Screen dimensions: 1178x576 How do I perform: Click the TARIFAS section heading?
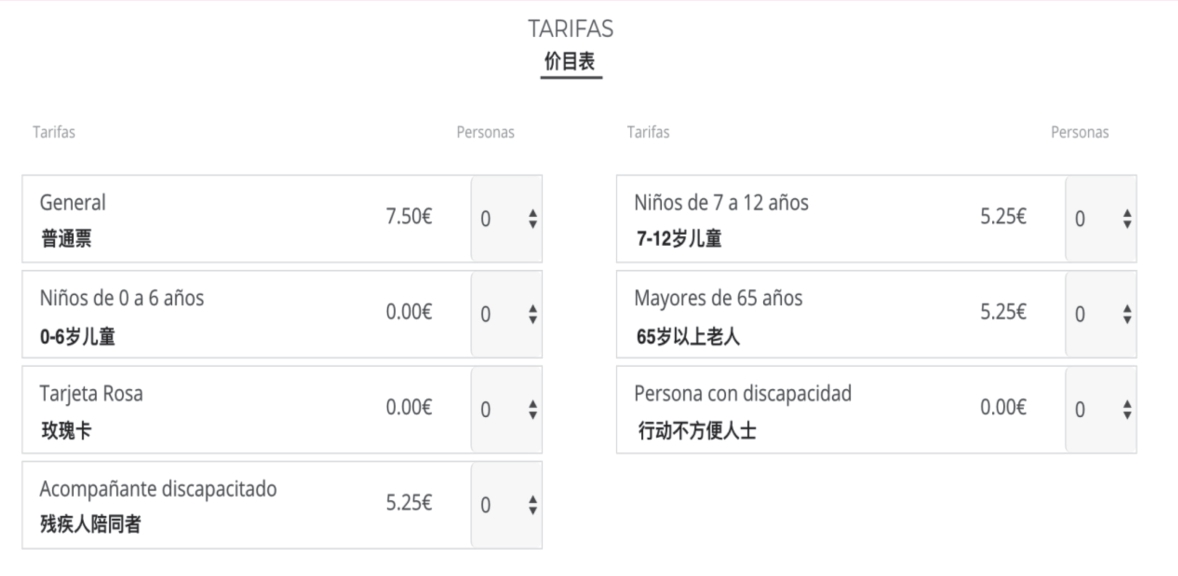pos(570,30)
